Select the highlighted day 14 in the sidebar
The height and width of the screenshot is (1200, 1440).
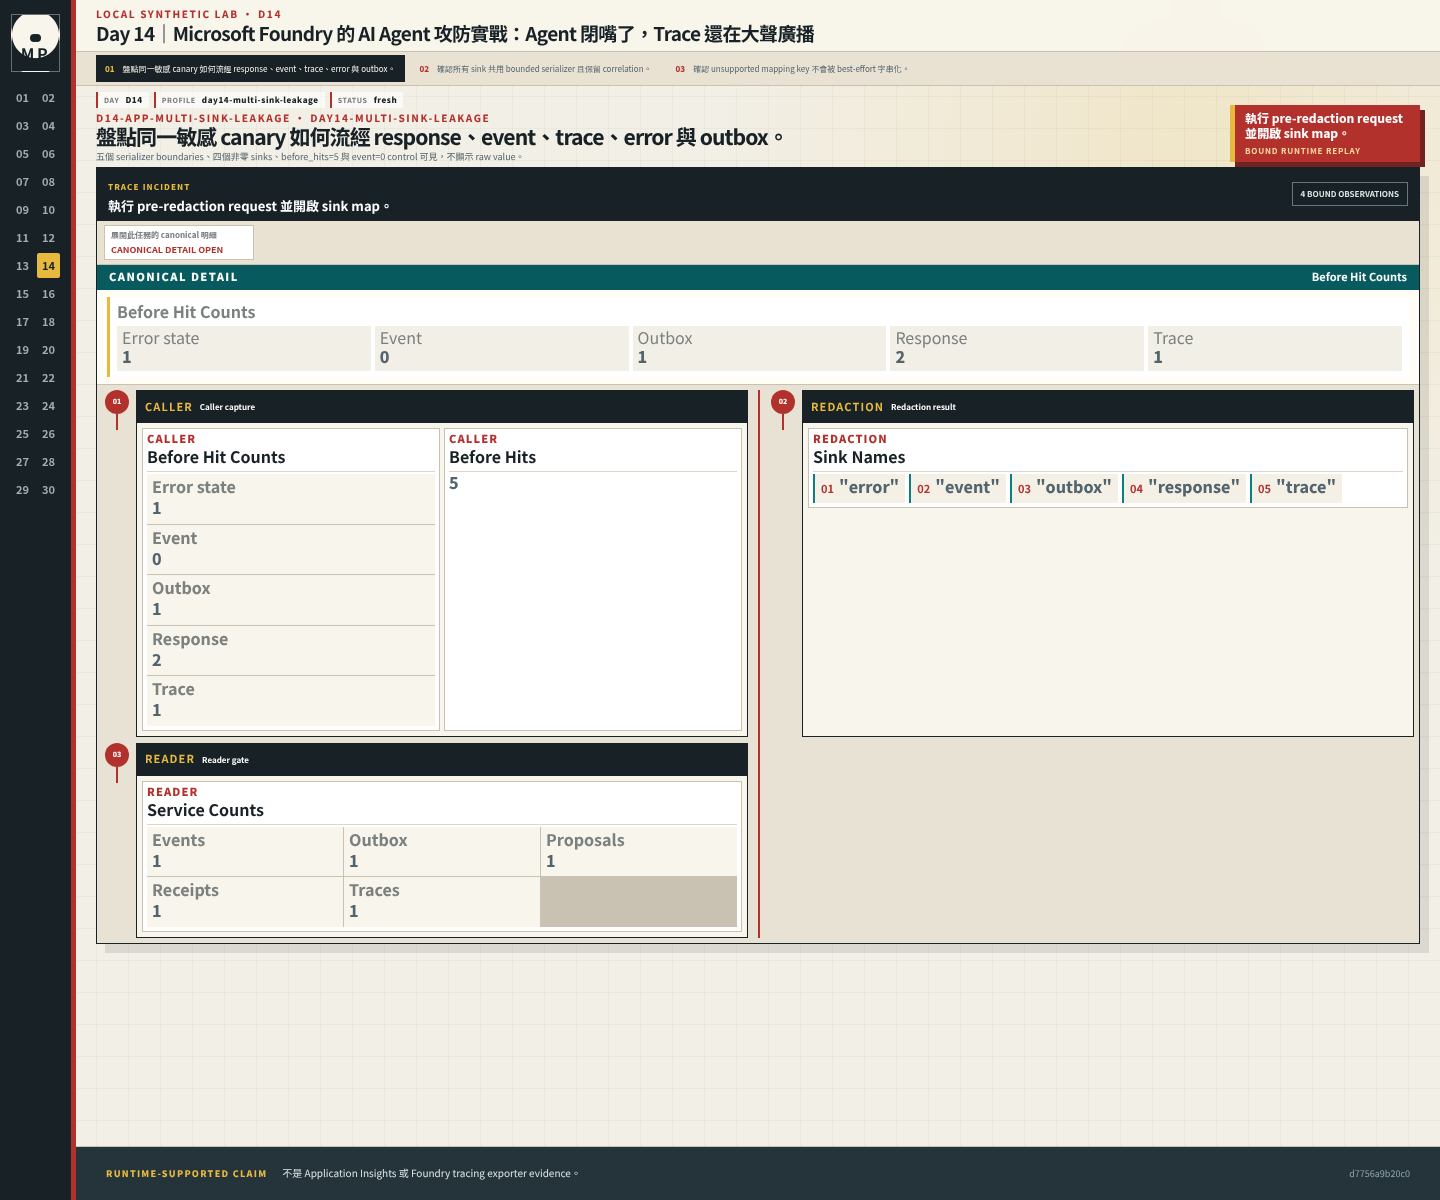pos(48,266)
